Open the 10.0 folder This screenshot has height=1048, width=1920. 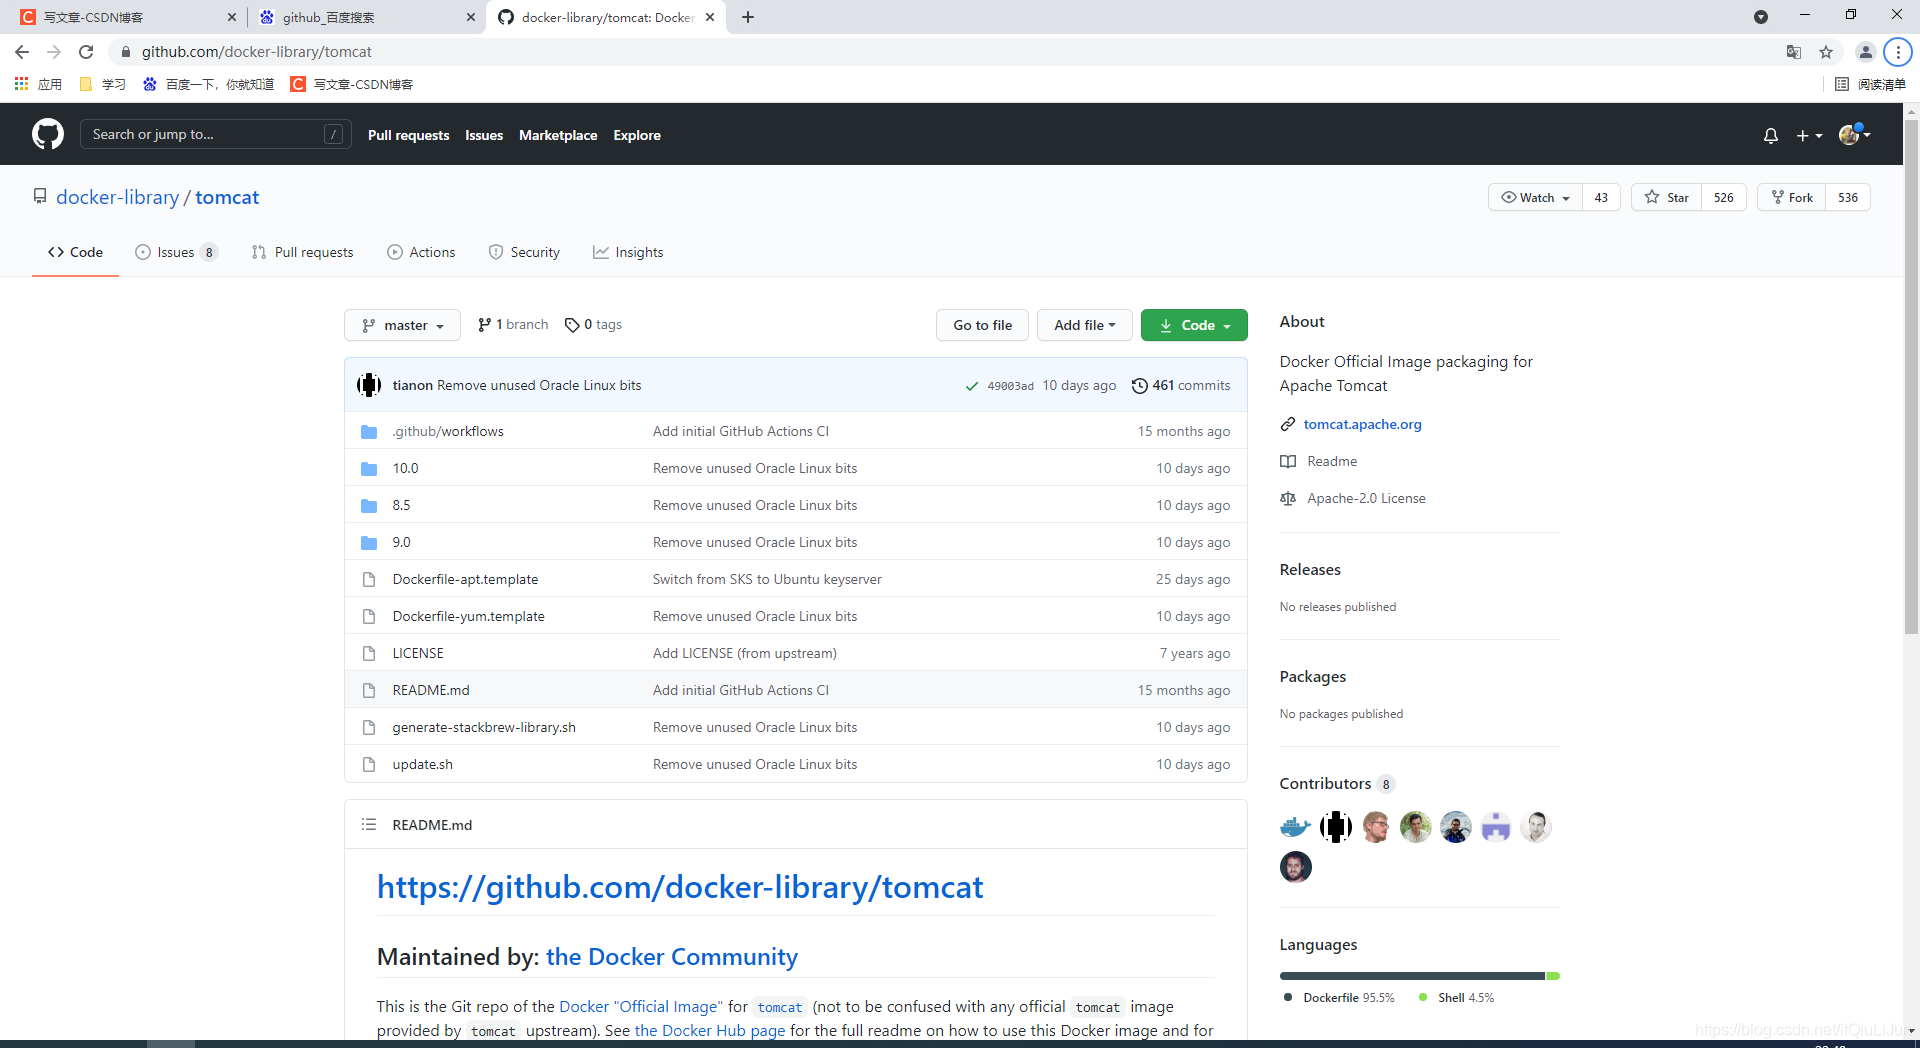click(405, 468)
